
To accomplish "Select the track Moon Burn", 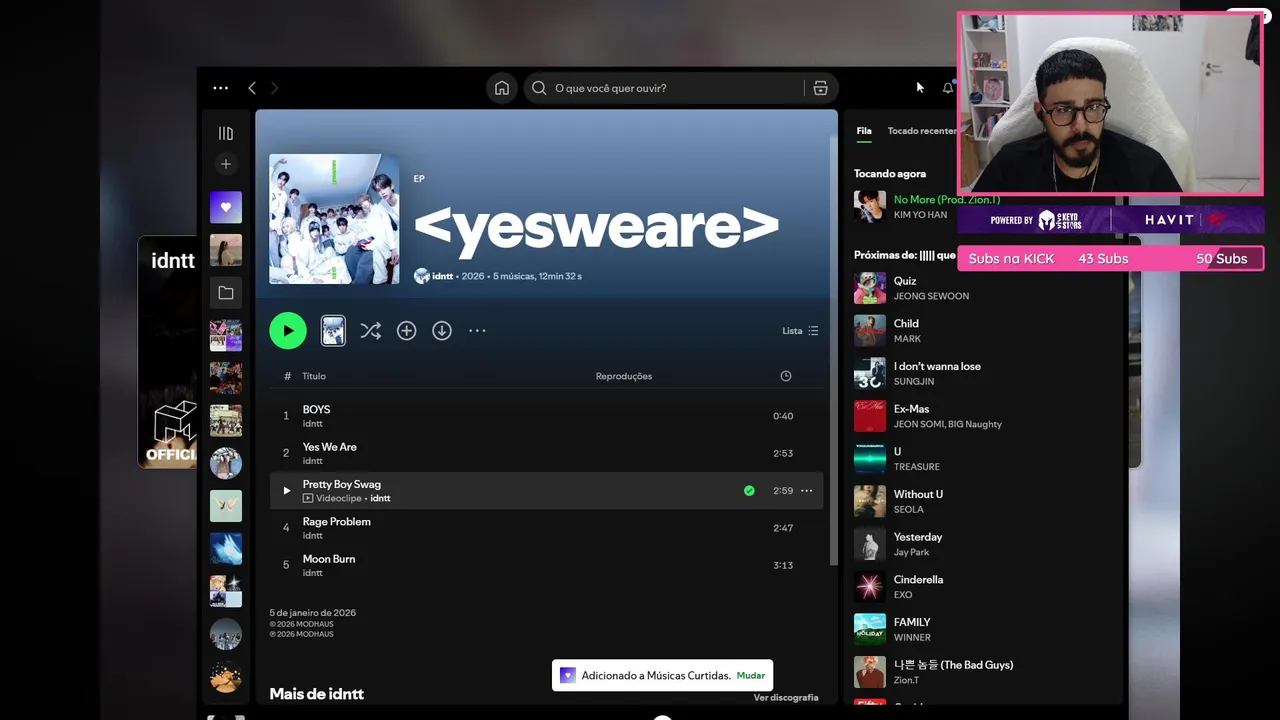I will pyautogui.click(x=546, y=565).
